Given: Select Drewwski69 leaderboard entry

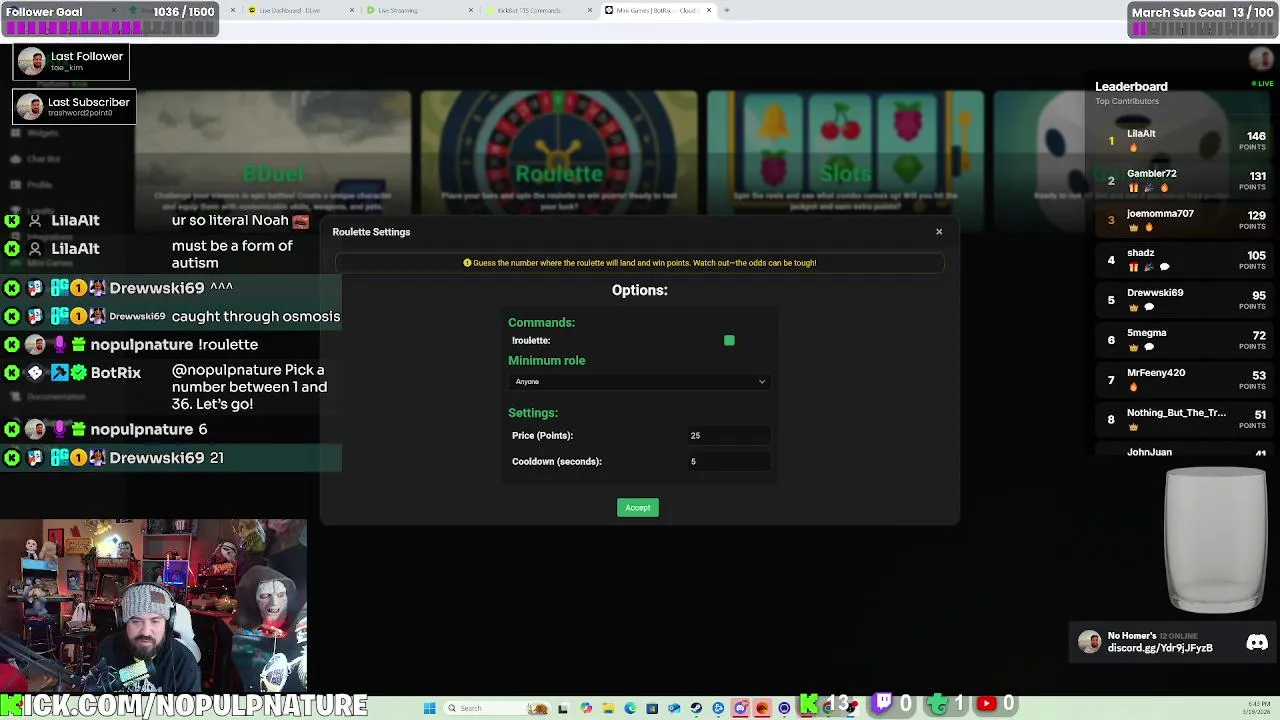Looking at the screenshot, I should point(1186,300).
